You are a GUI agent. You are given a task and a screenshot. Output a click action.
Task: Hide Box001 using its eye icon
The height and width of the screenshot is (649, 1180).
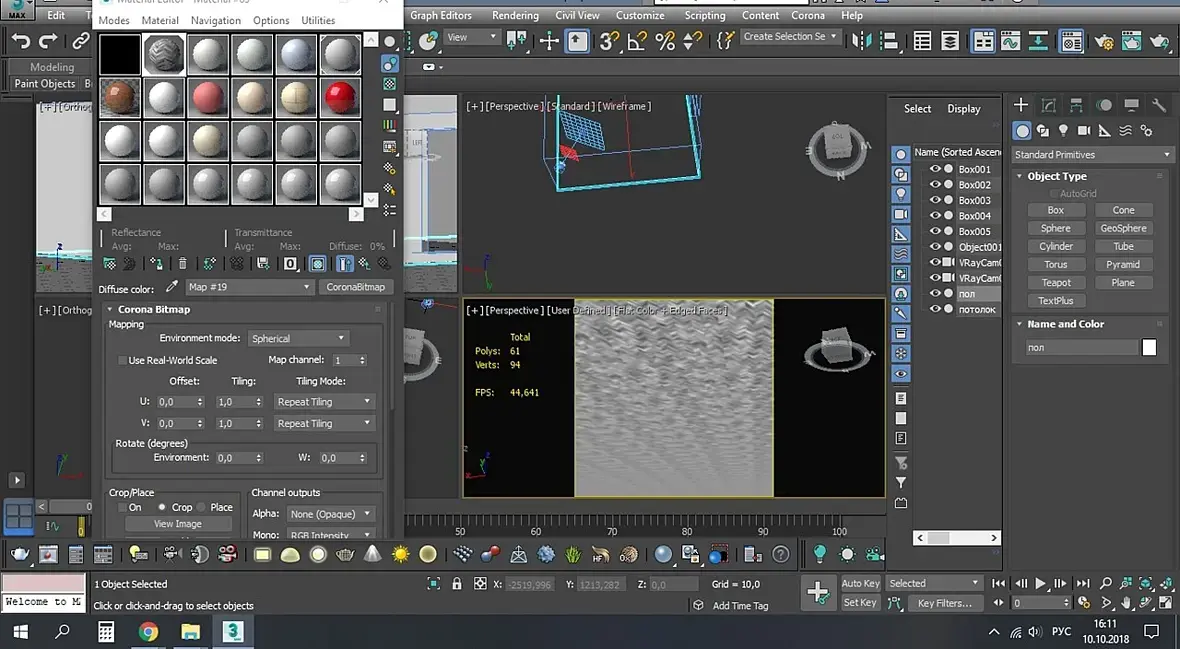click(935, 169)
